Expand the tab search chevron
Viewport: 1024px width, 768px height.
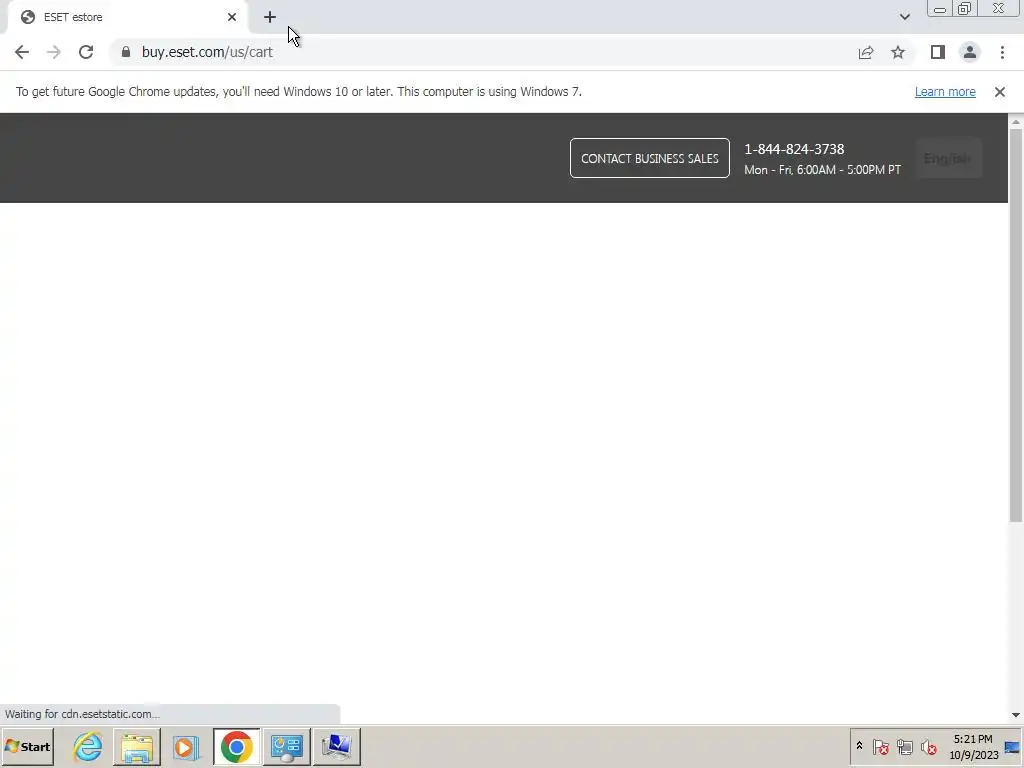tap(904, 17)
